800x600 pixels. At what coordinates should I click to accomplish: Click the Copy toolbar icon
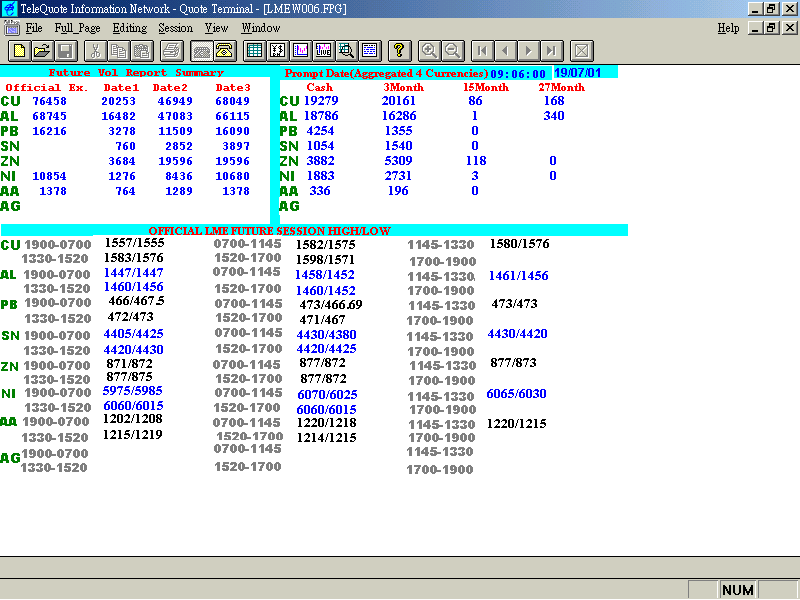pyautogui.click(x=118, y=51)
